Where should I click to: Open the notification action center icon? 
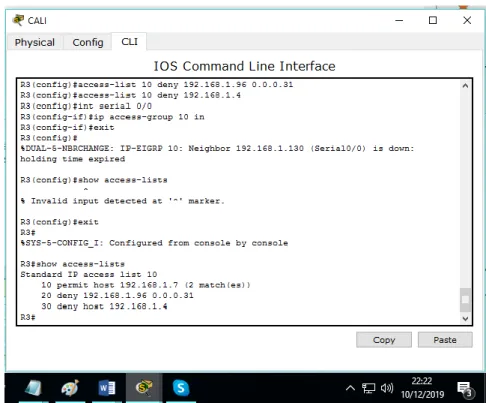465,389
